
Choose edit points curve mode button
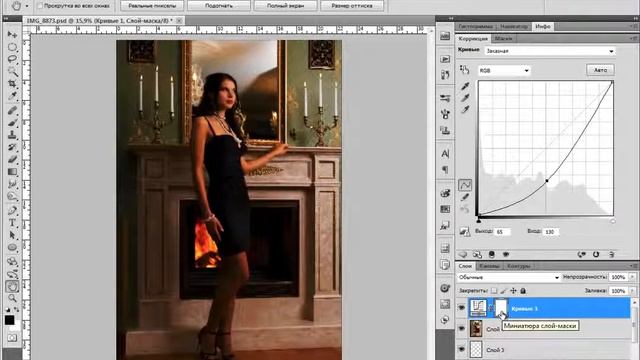coord(465,185)
